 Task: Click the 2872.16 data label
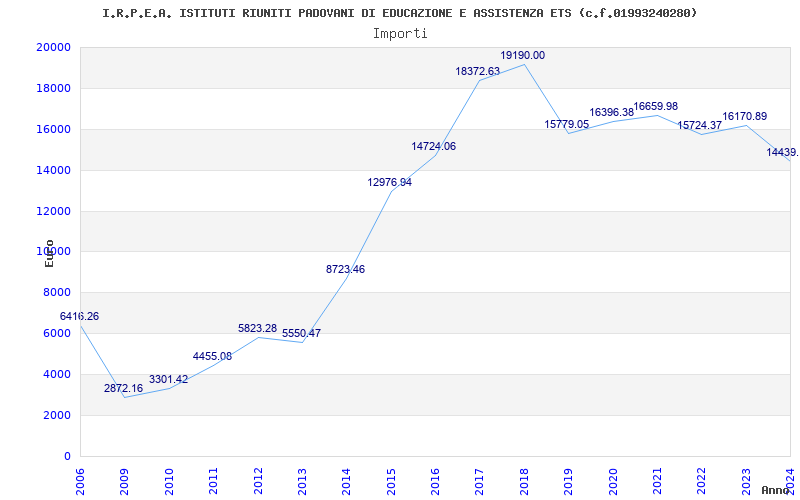click(x=123, y=388)
